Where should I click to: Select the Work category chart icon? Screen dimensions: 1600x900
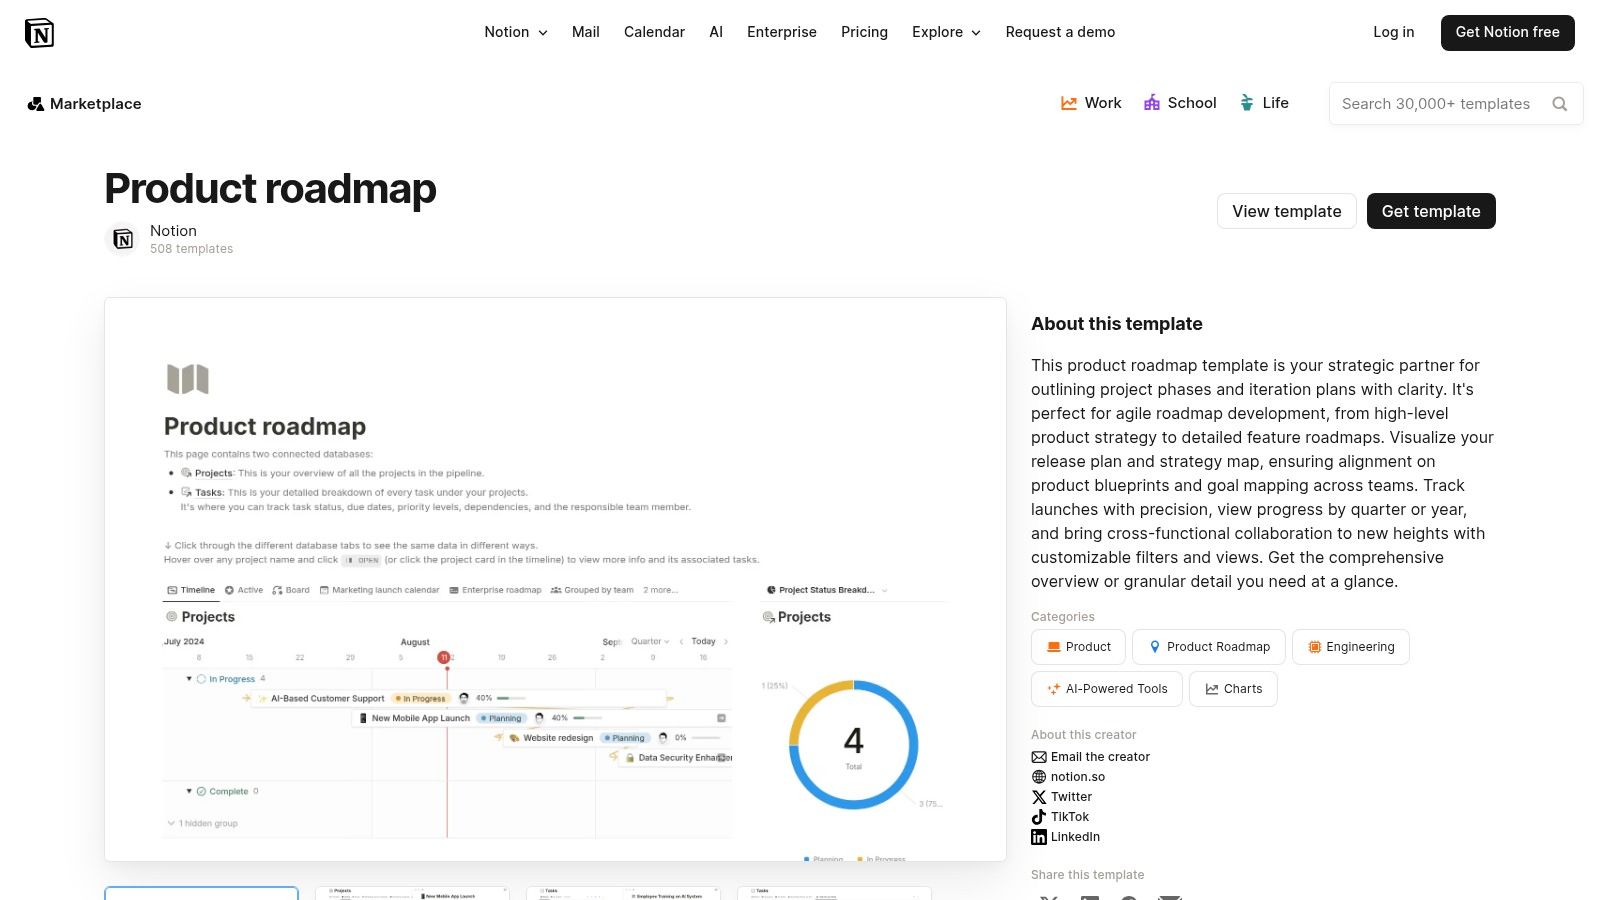tap(1068, 102)
